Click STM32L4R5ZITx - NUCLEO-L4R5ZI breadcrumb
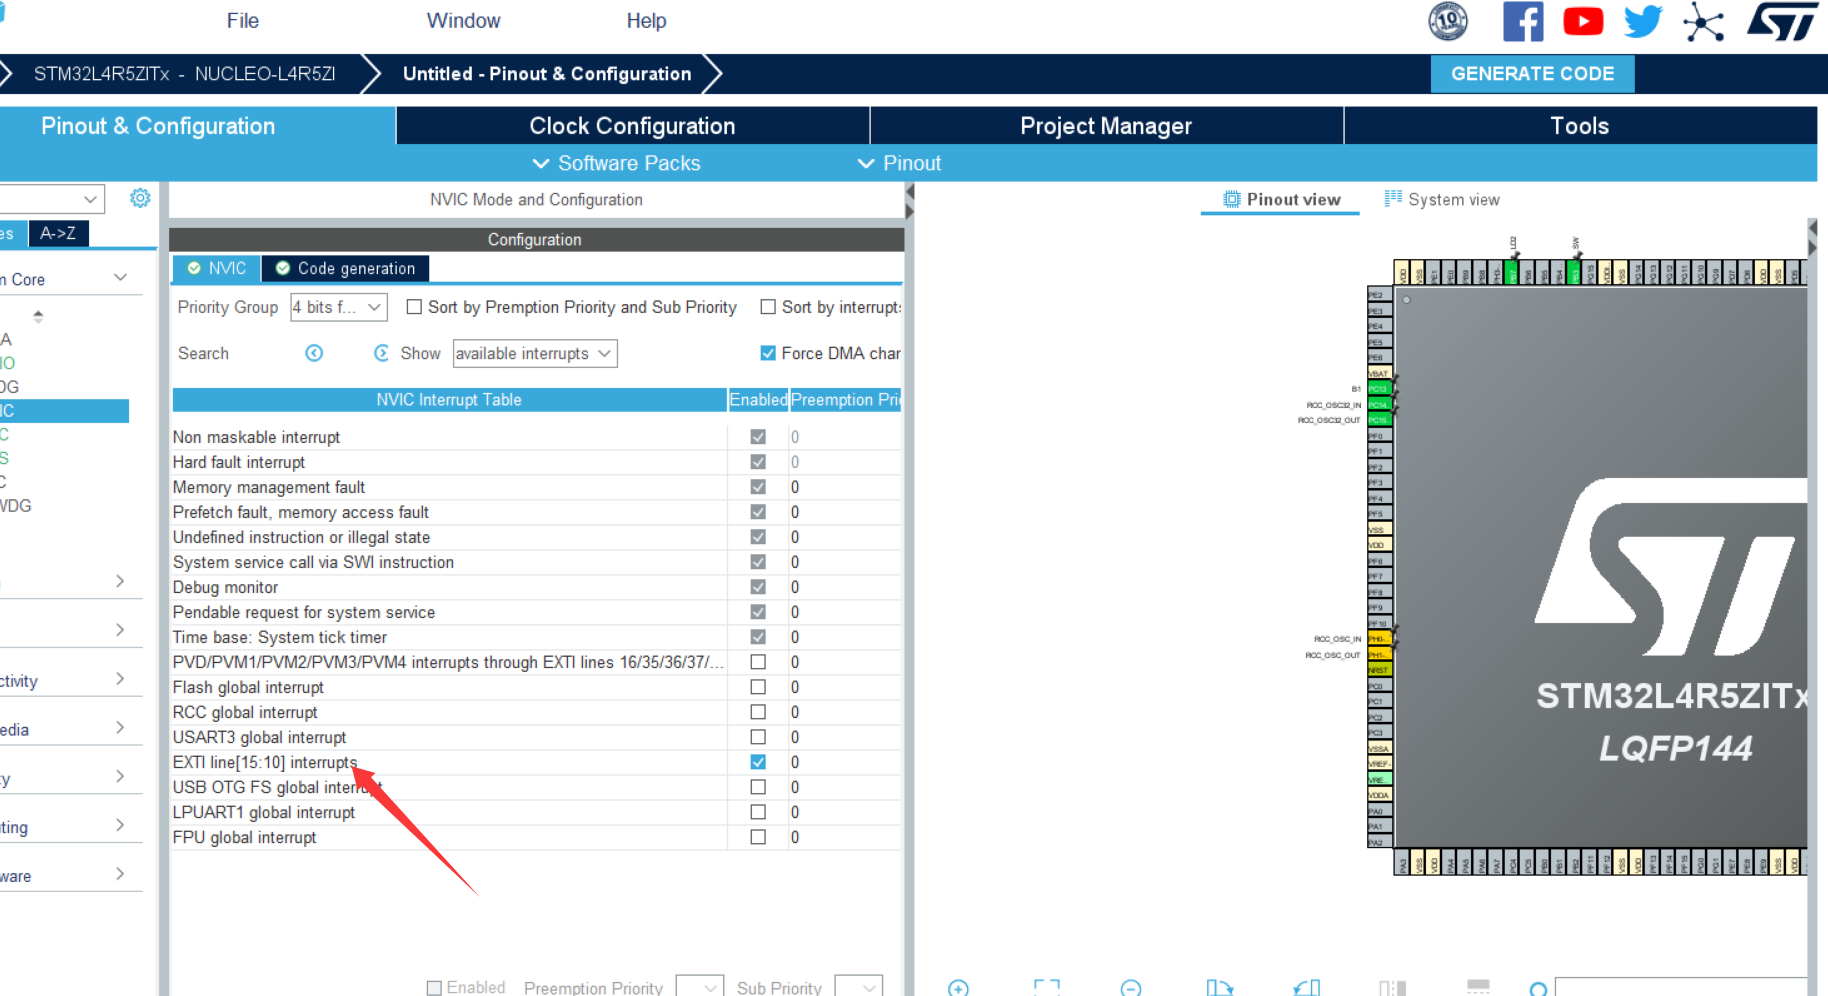1828x996 pixels. (184, 74)
